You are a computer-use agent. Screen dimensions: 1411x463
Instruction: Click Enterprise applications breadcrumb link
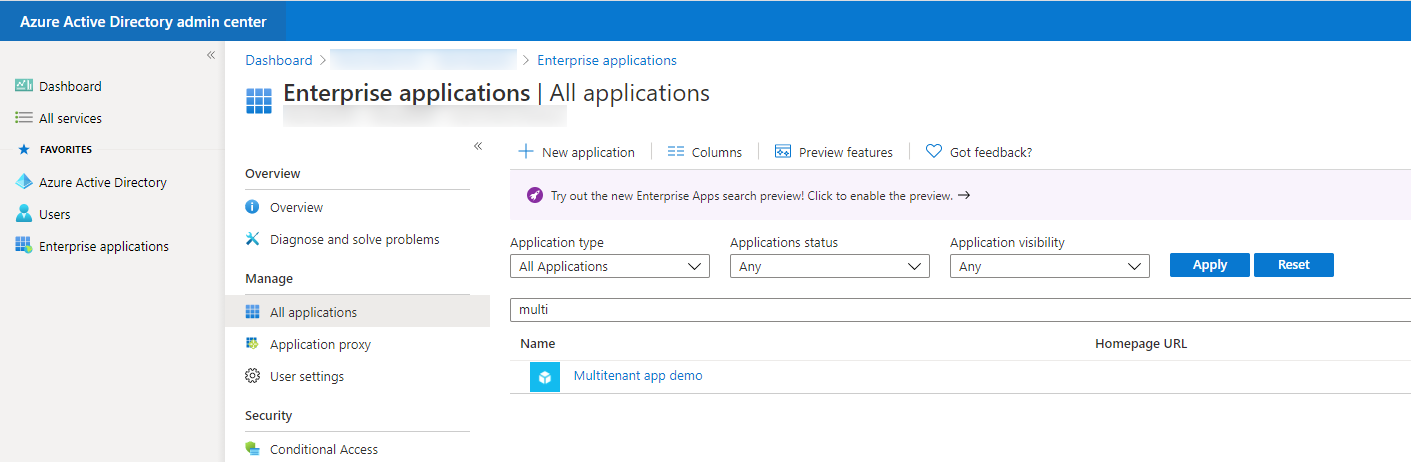coord(607,60)
